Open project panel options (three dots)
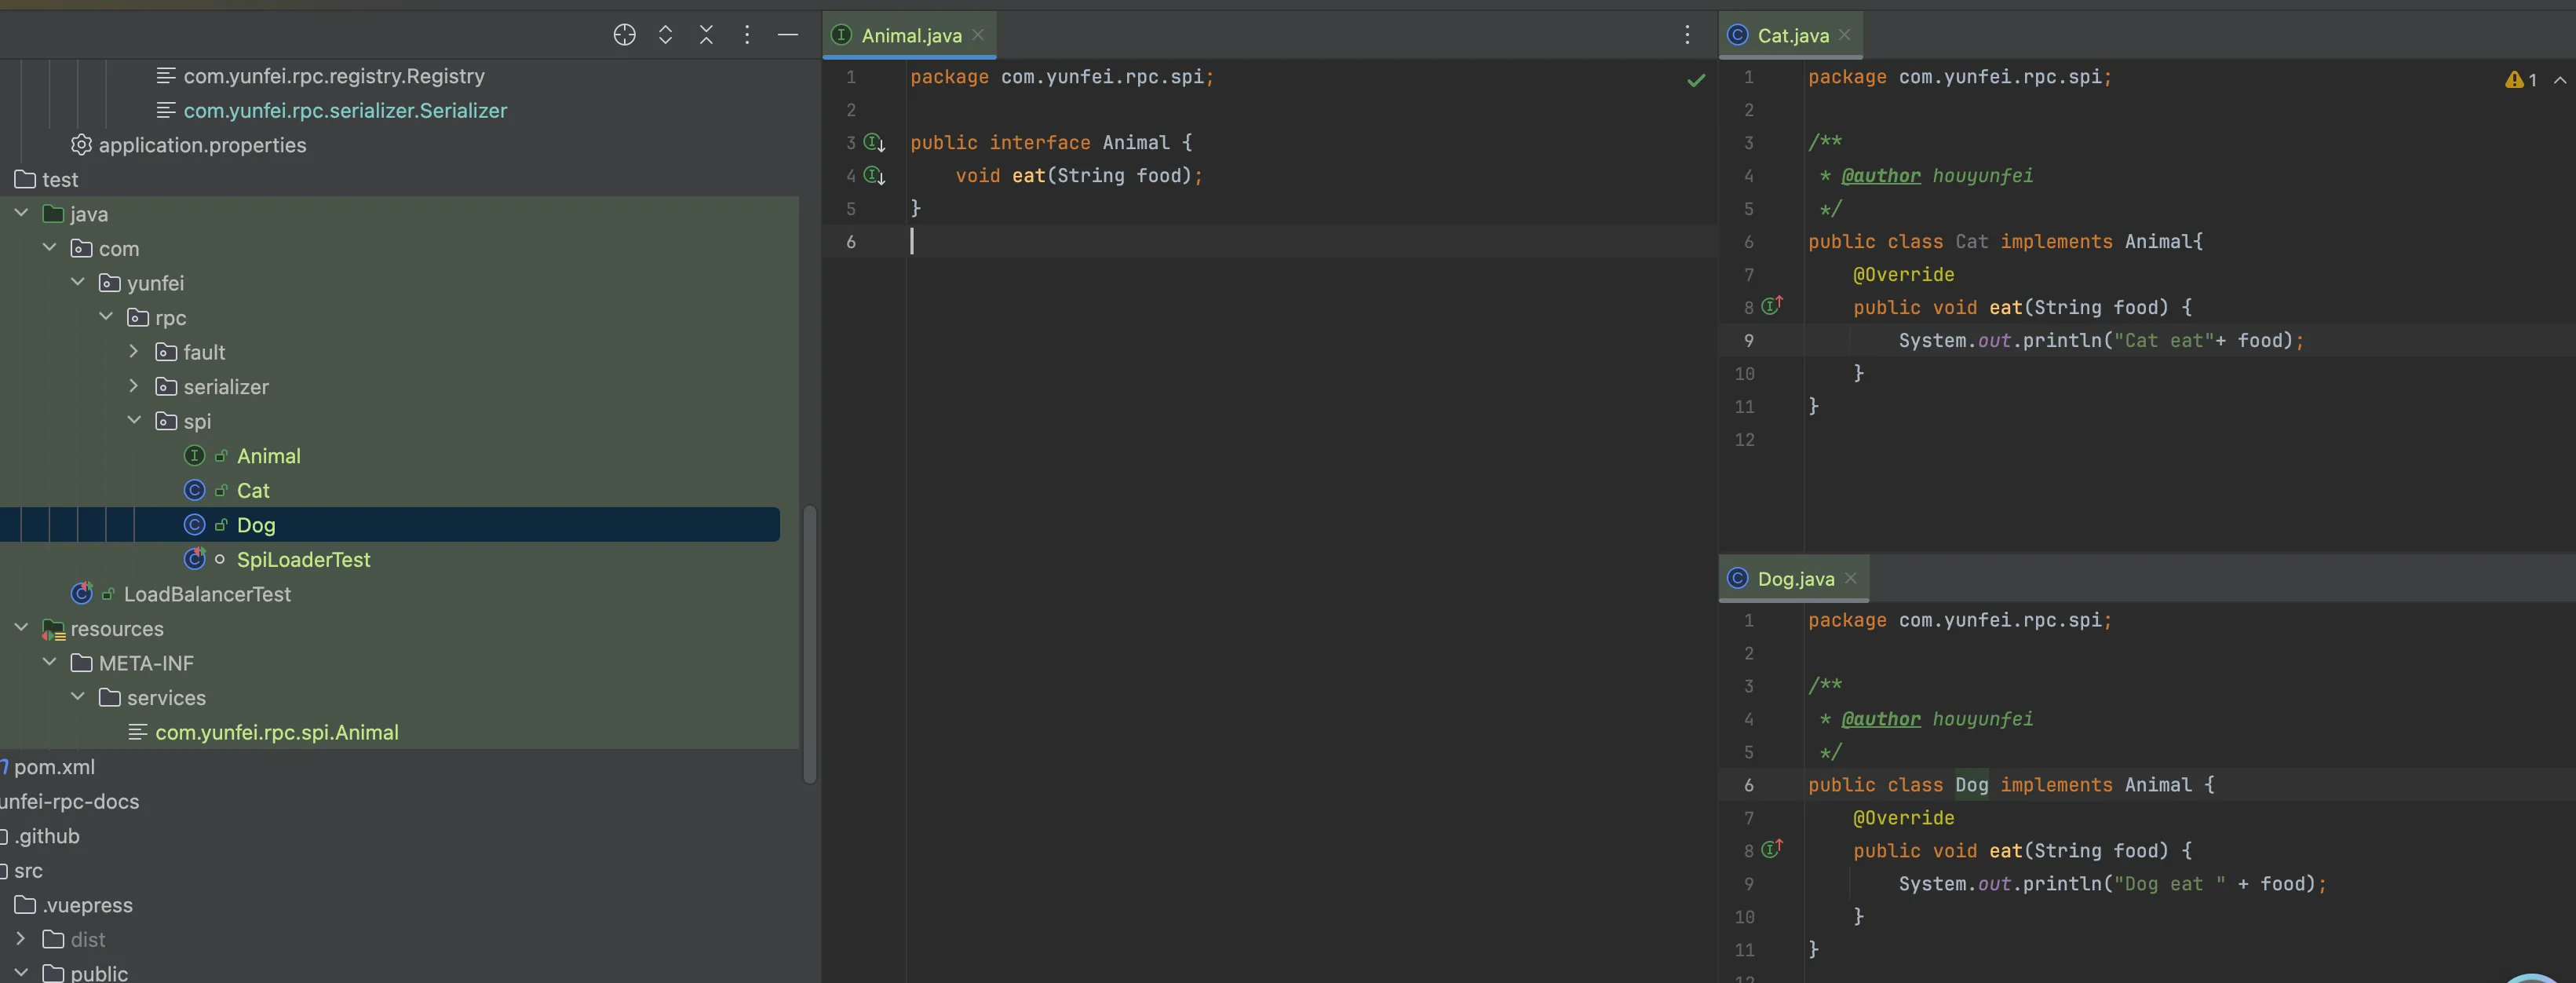This screenshot has height=983, width=2576. point(747,35)
